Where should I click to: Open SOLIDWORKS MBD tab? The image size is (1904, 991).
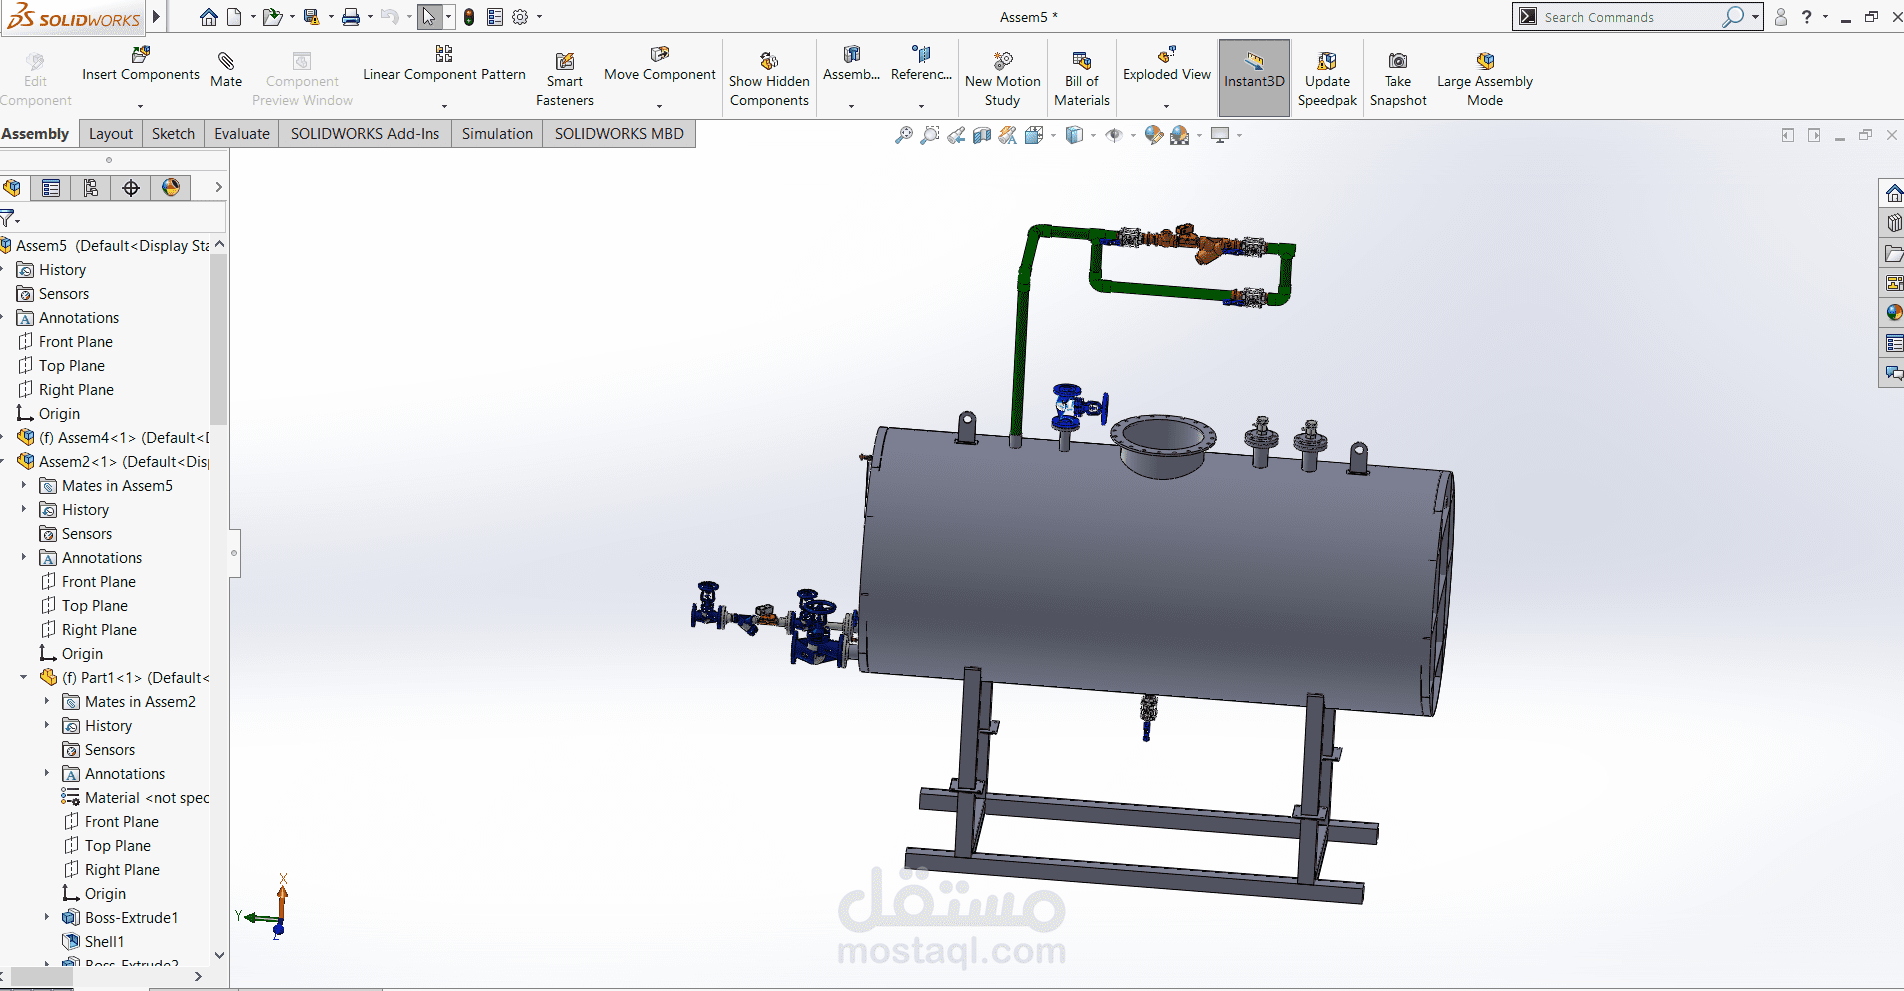pyautogui.click(x=619, y=134)
